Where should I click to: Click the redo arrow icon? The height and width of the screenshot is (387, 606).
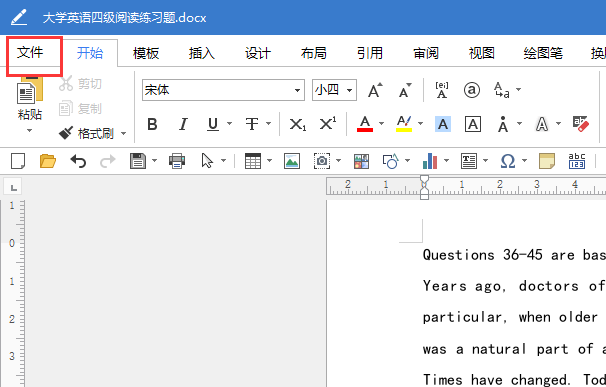[x=108, y=161]
